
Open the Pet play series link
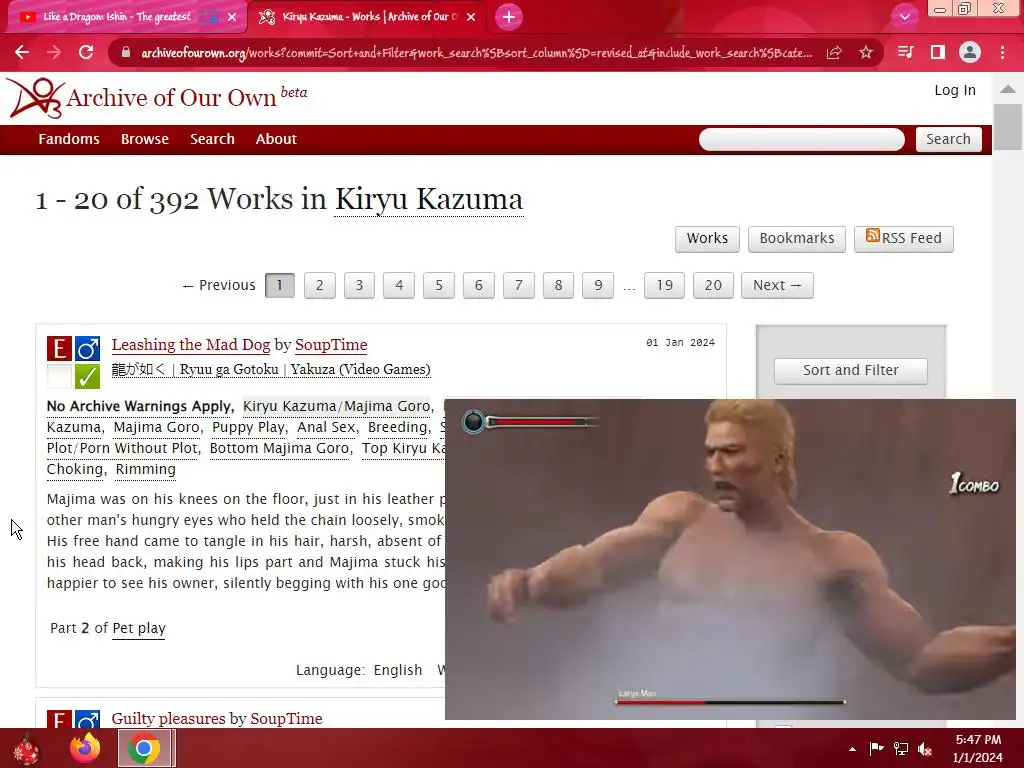(139, 628)
